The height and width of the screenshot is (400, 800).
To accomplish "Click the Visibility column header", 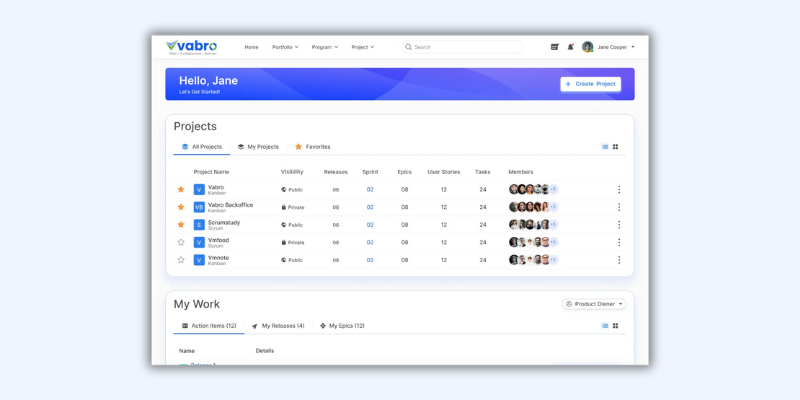I will click(x=292, y=172).
